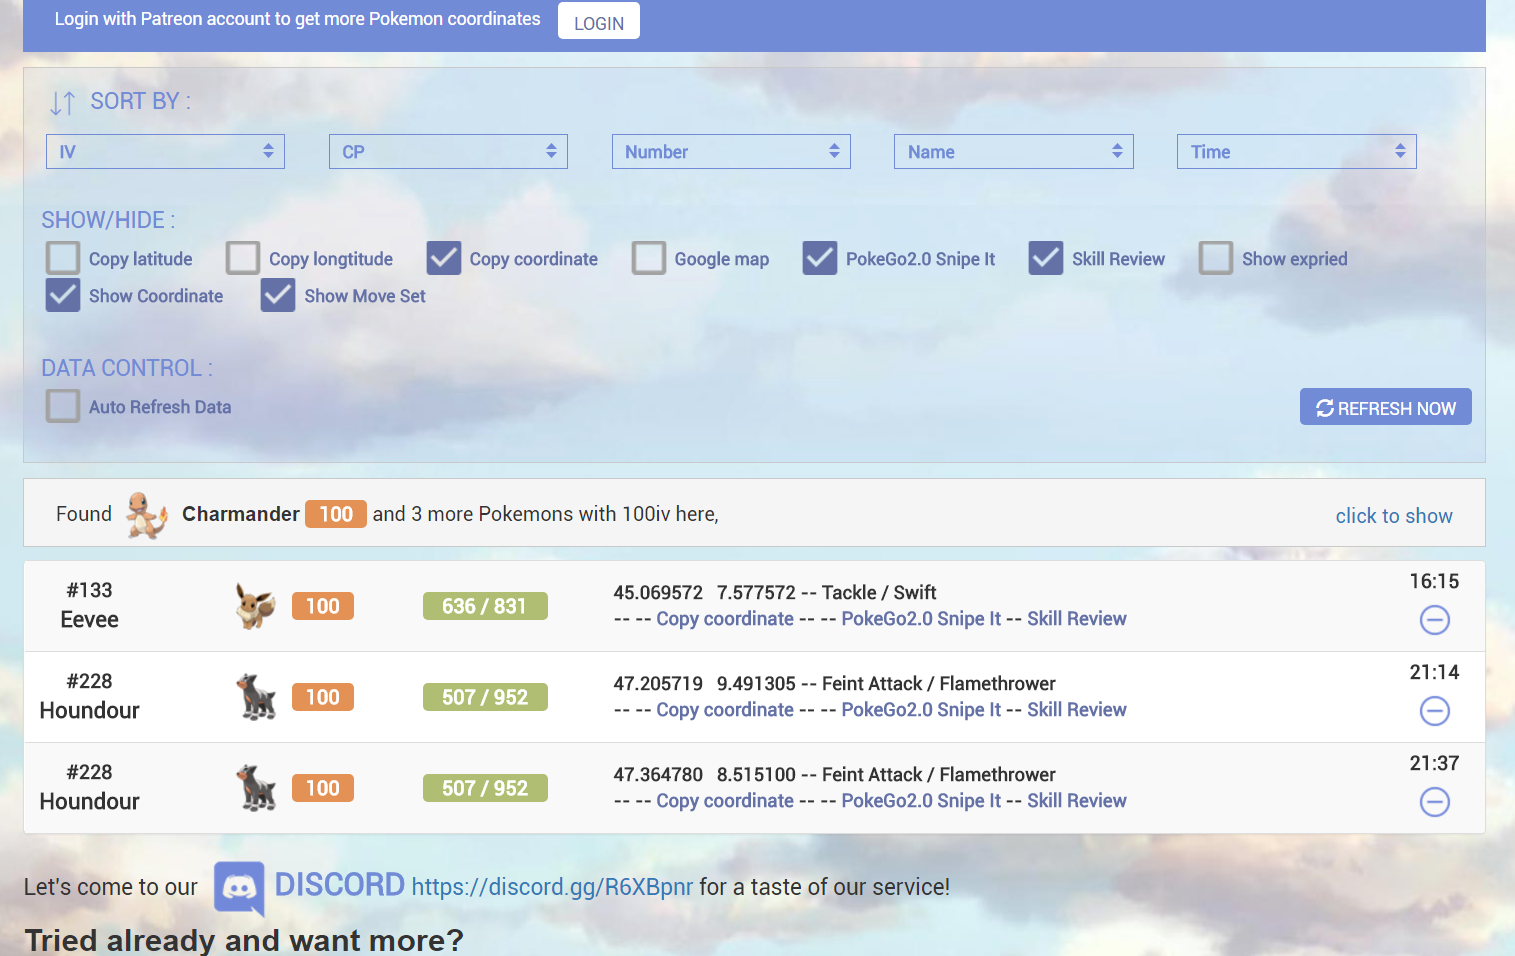
Task: Click 507 / 952 badge in 21:37 row
Action: (485, 788)
